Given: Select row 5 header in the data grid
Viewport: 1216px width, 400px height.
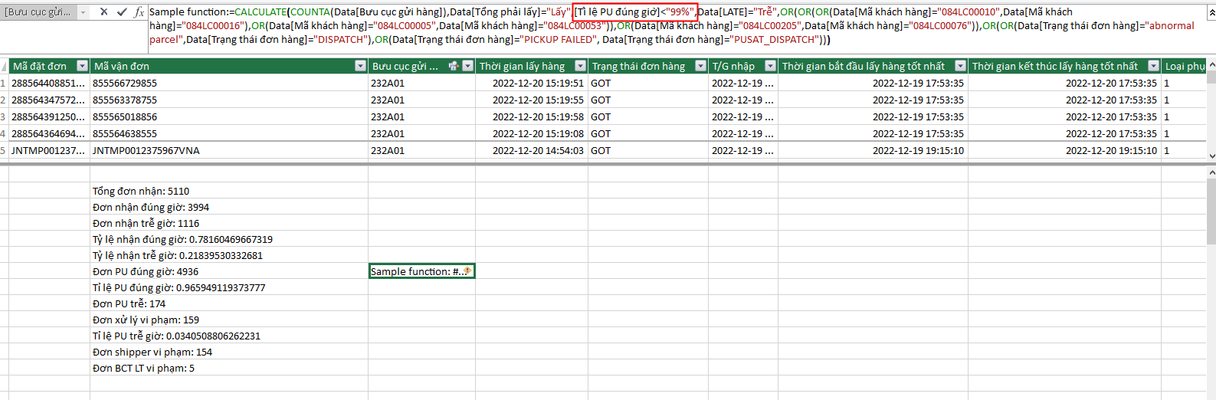Looking at the screenshot, I should click(4, 151).
